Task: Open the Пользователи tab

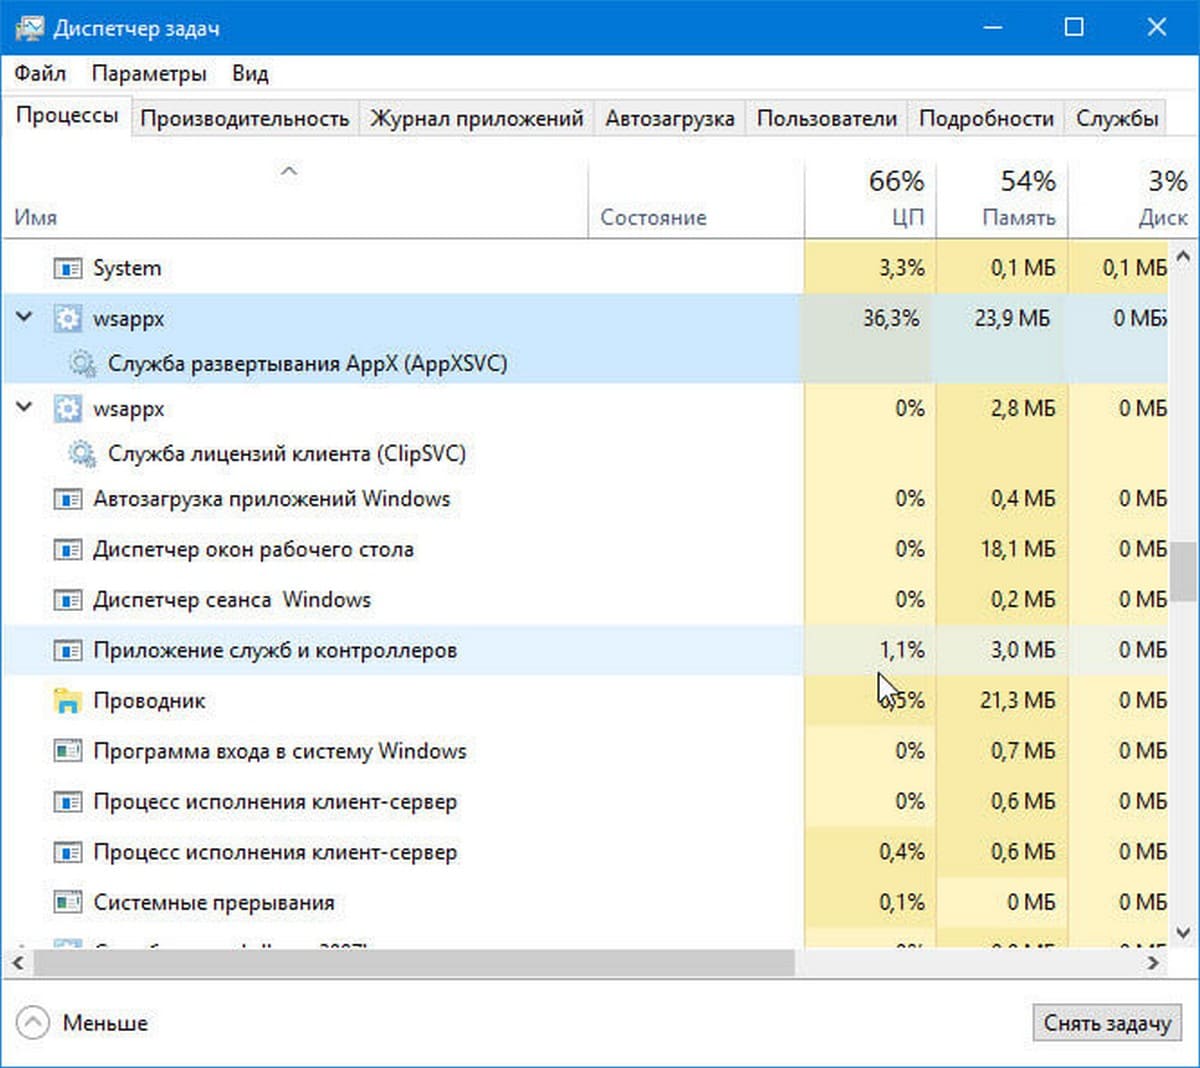Action: pyautogui.click(x=827, y=118)
